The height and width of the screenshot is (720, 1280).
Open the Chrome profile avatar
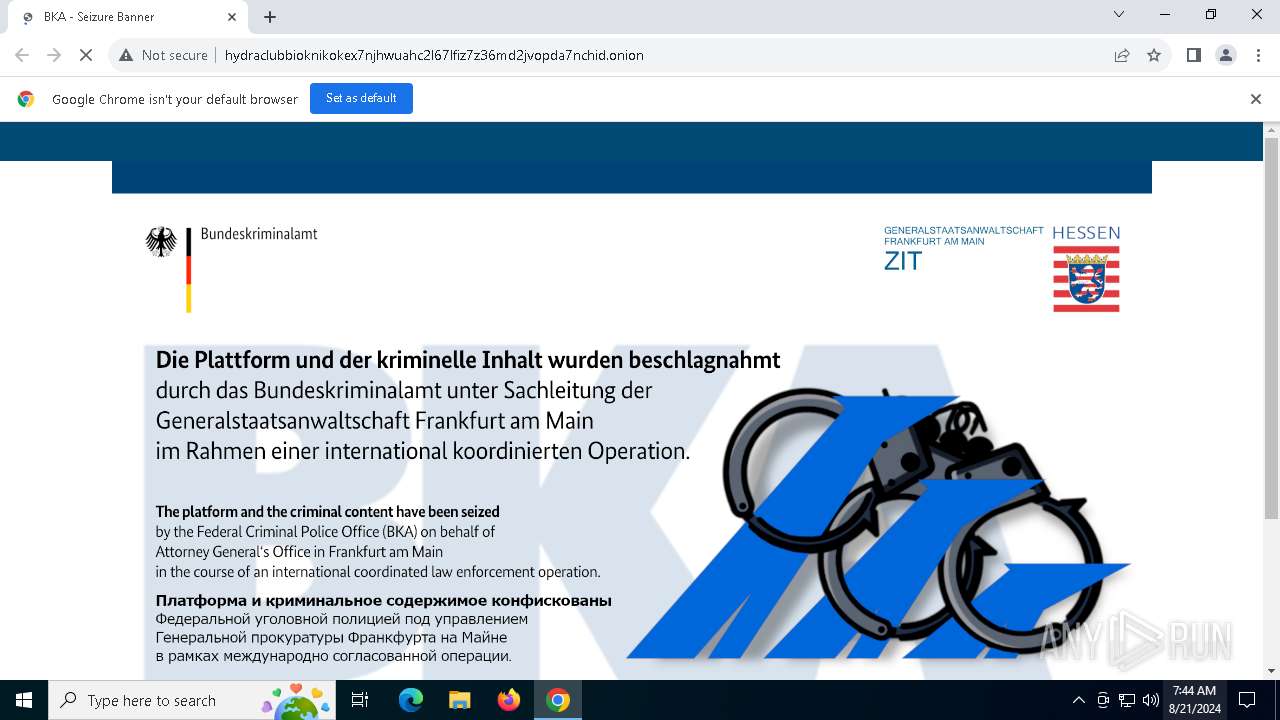[x=1226, y=55]
